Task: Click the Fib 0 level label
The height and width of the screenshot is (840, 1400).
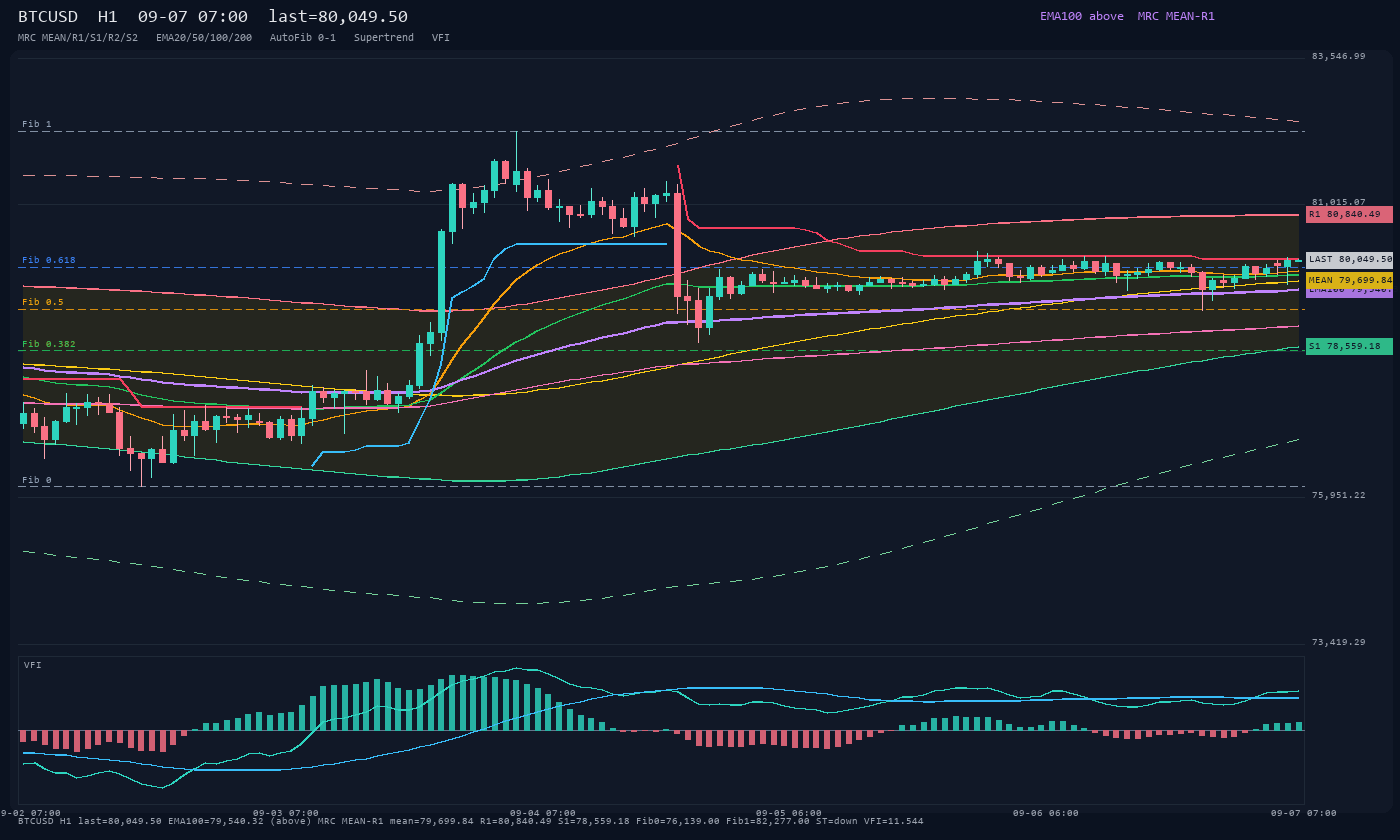Action: coord(37,480)
